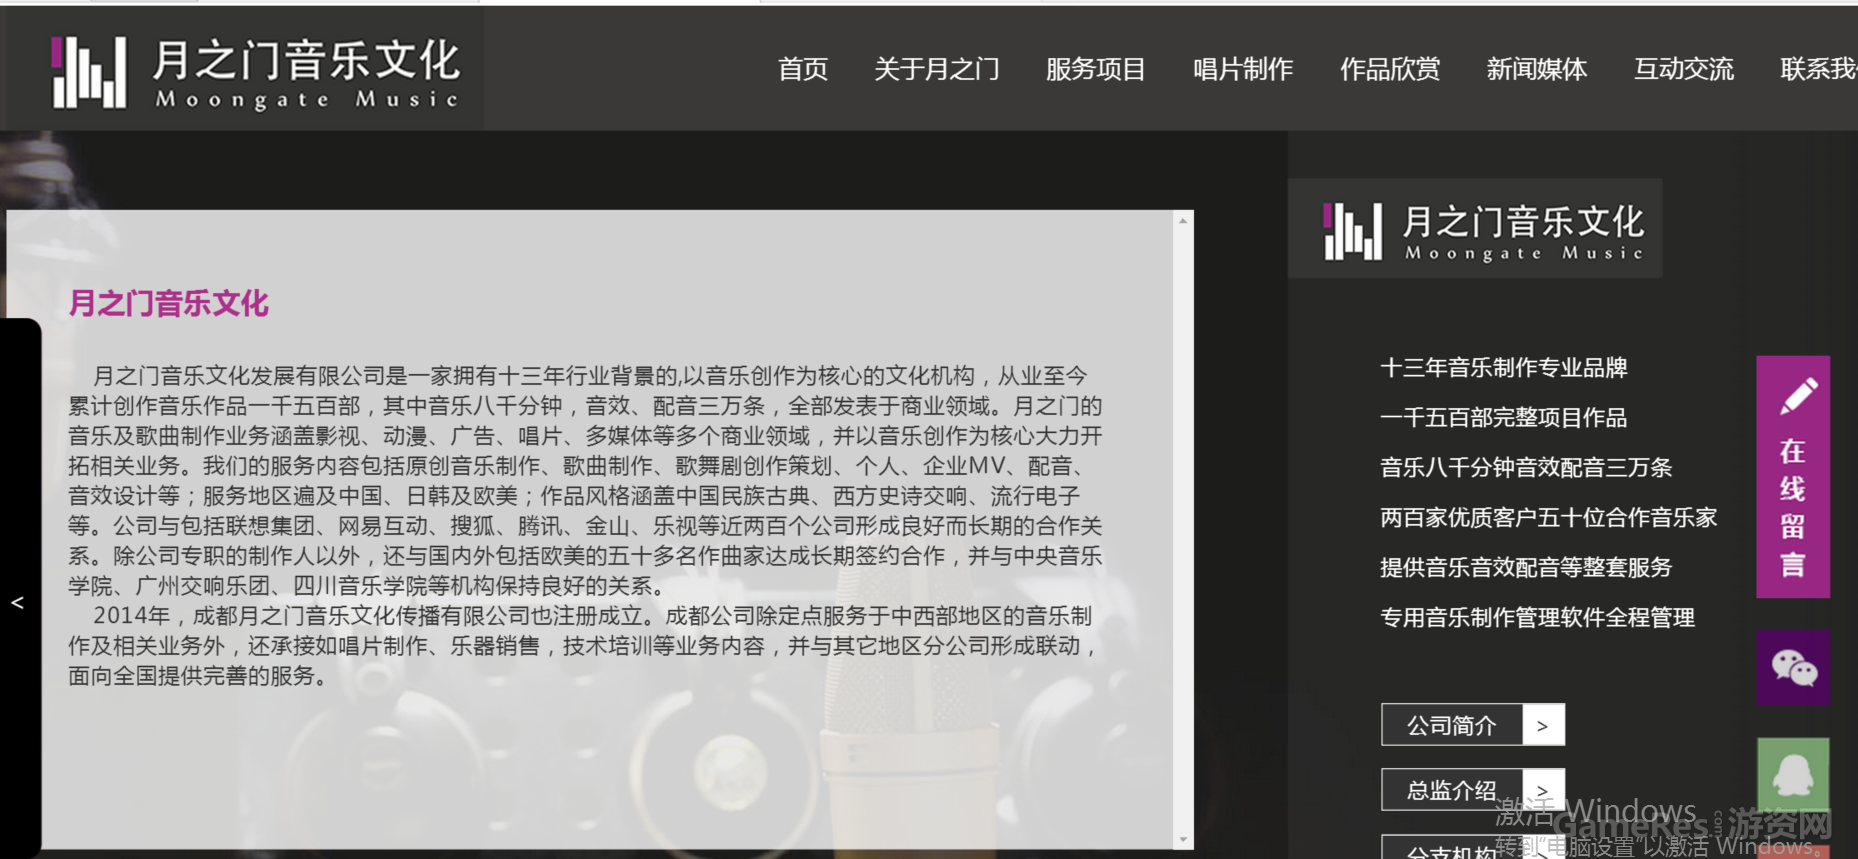
Task: Open the 新闻媒体 navigation item
Action: click(x=1537, y=69)
